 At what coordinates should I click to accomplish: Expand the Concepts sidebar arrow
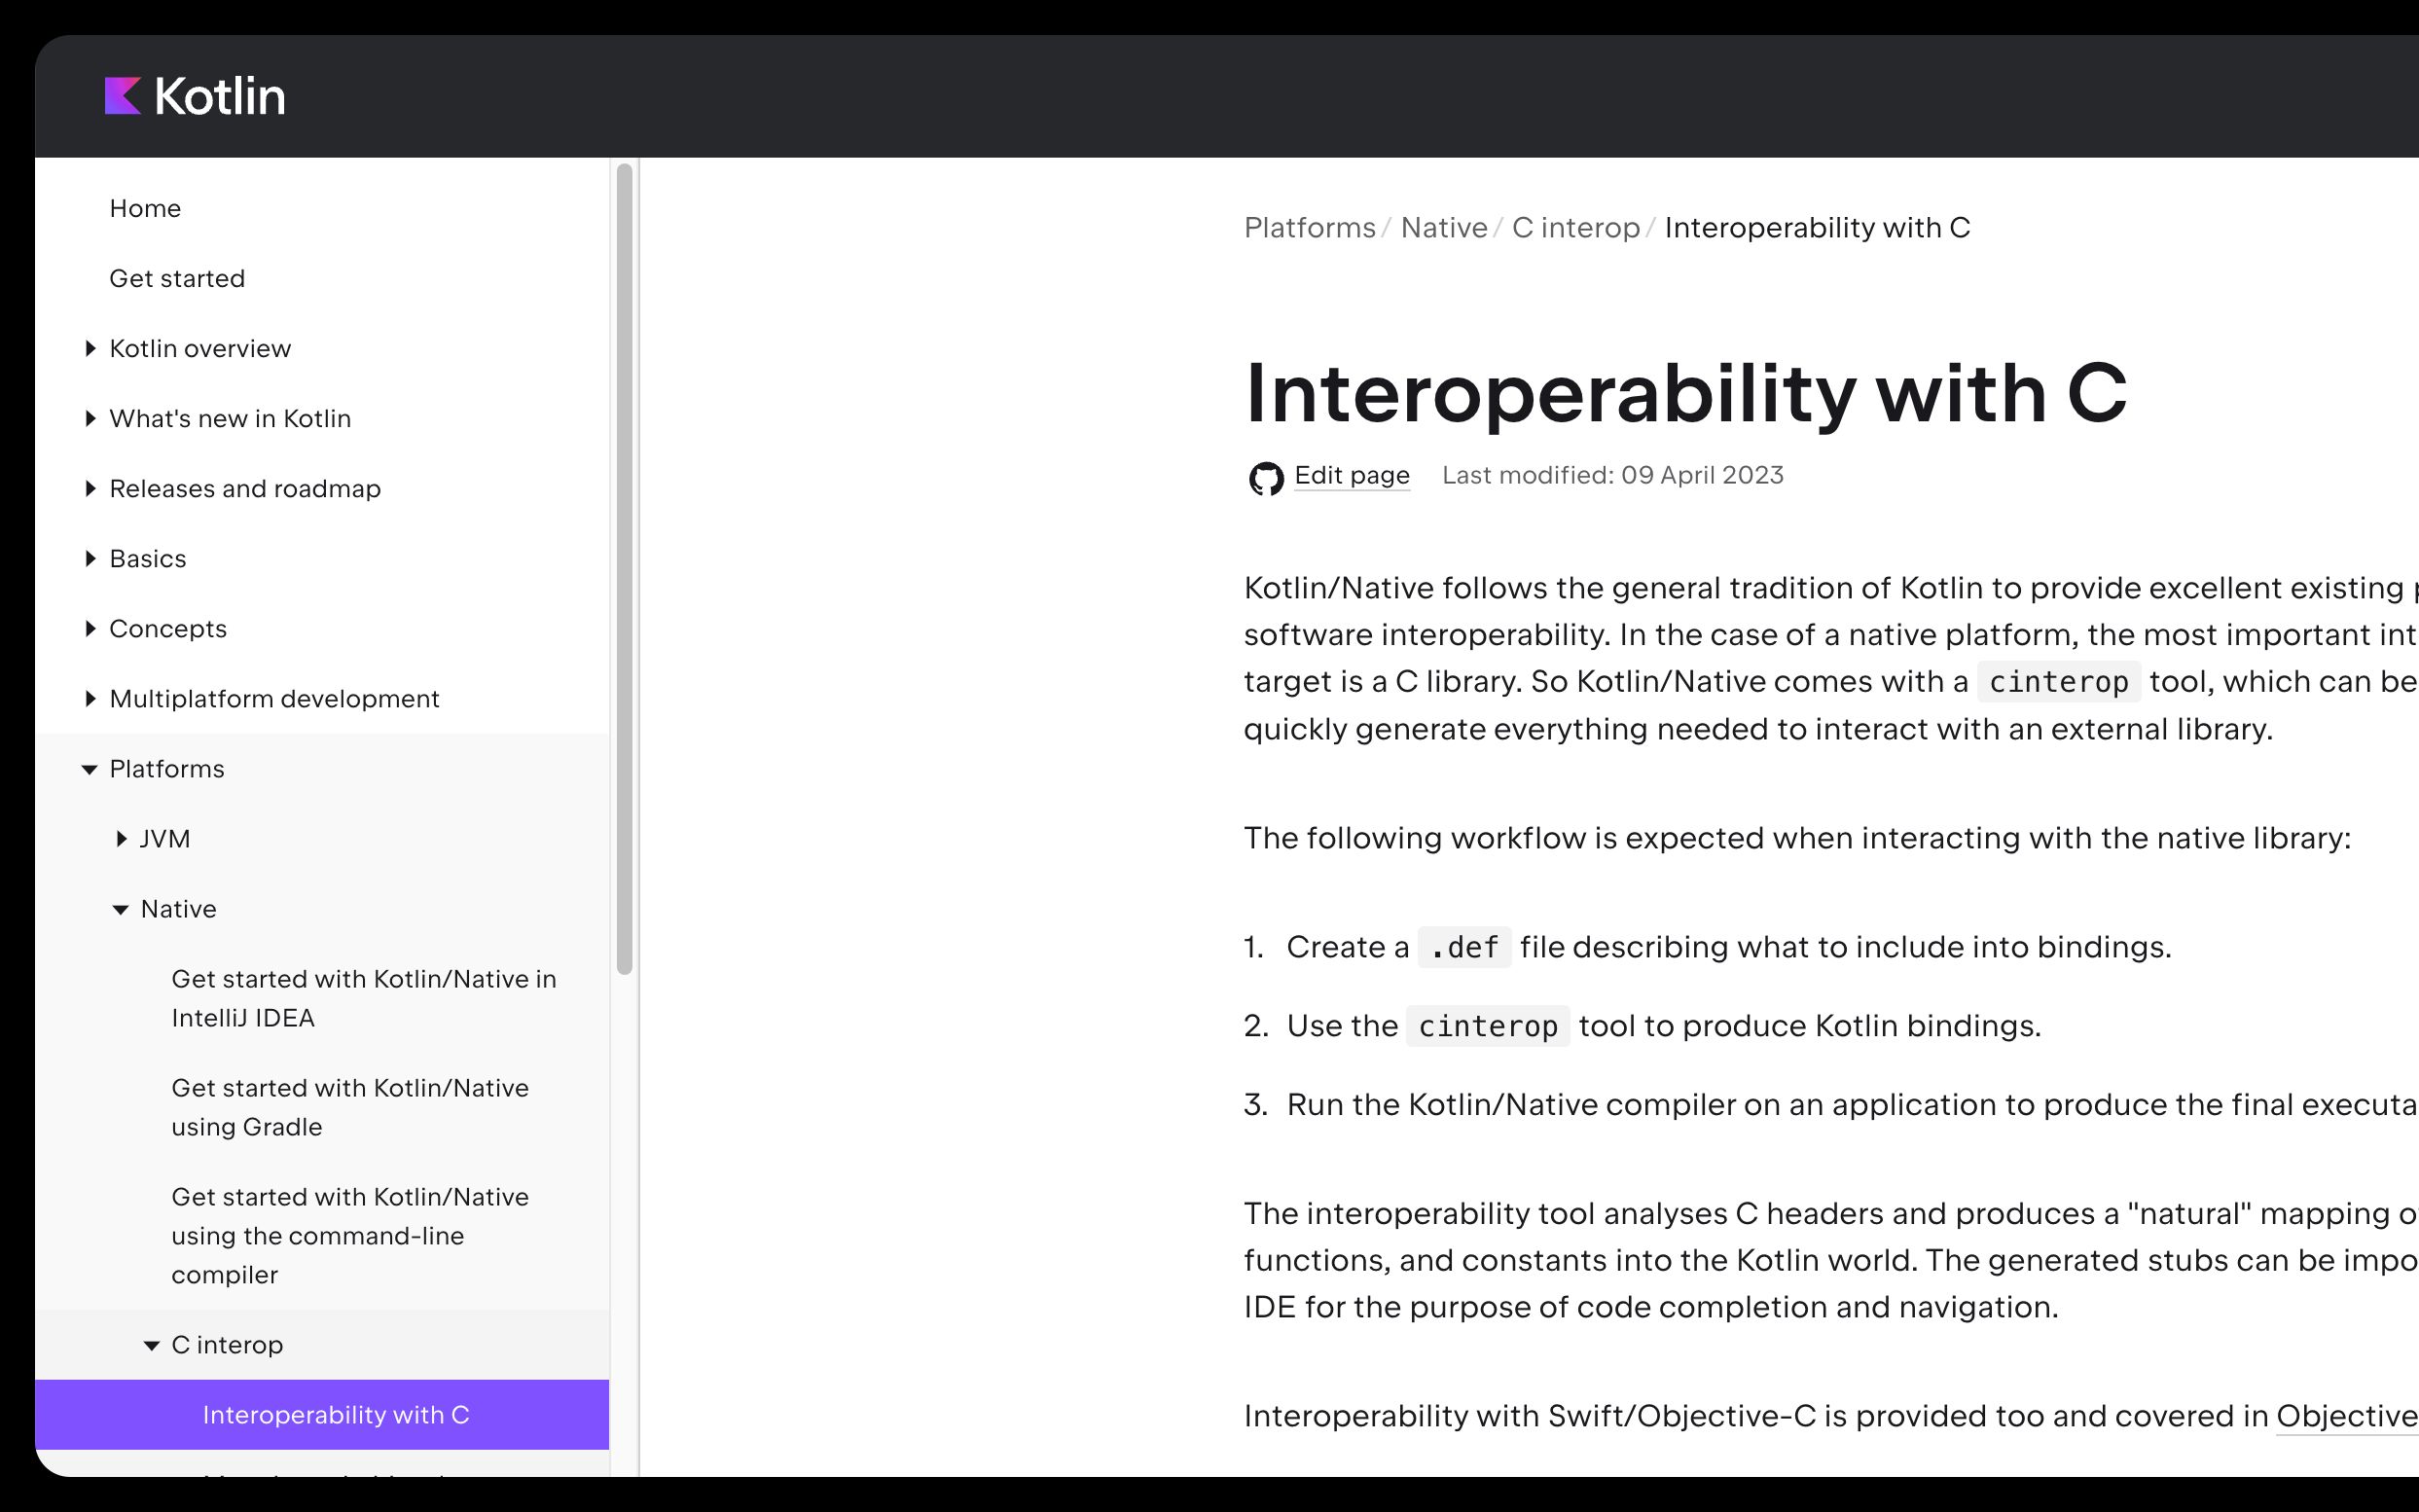90,629
